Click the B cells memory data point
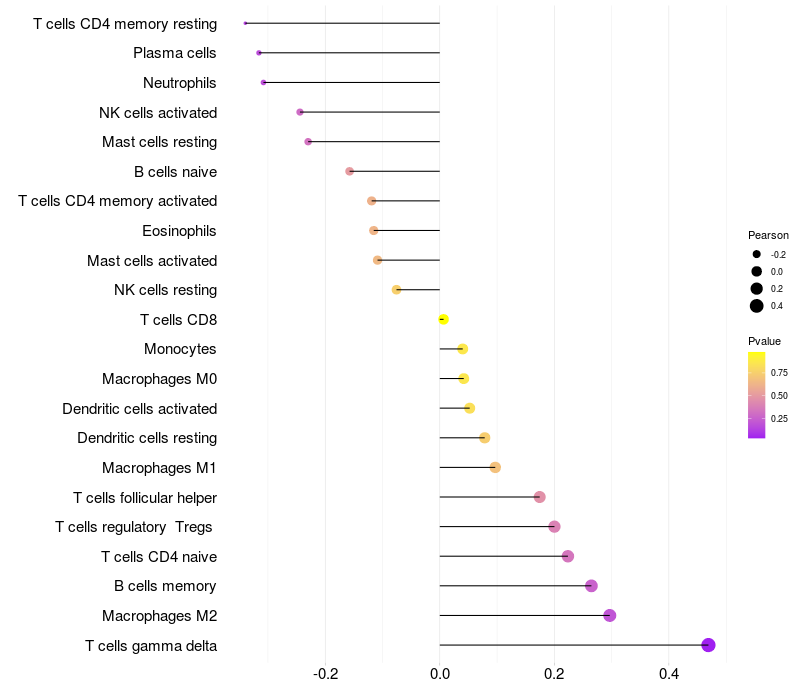800x700 pixels. [x=591, y=586]
